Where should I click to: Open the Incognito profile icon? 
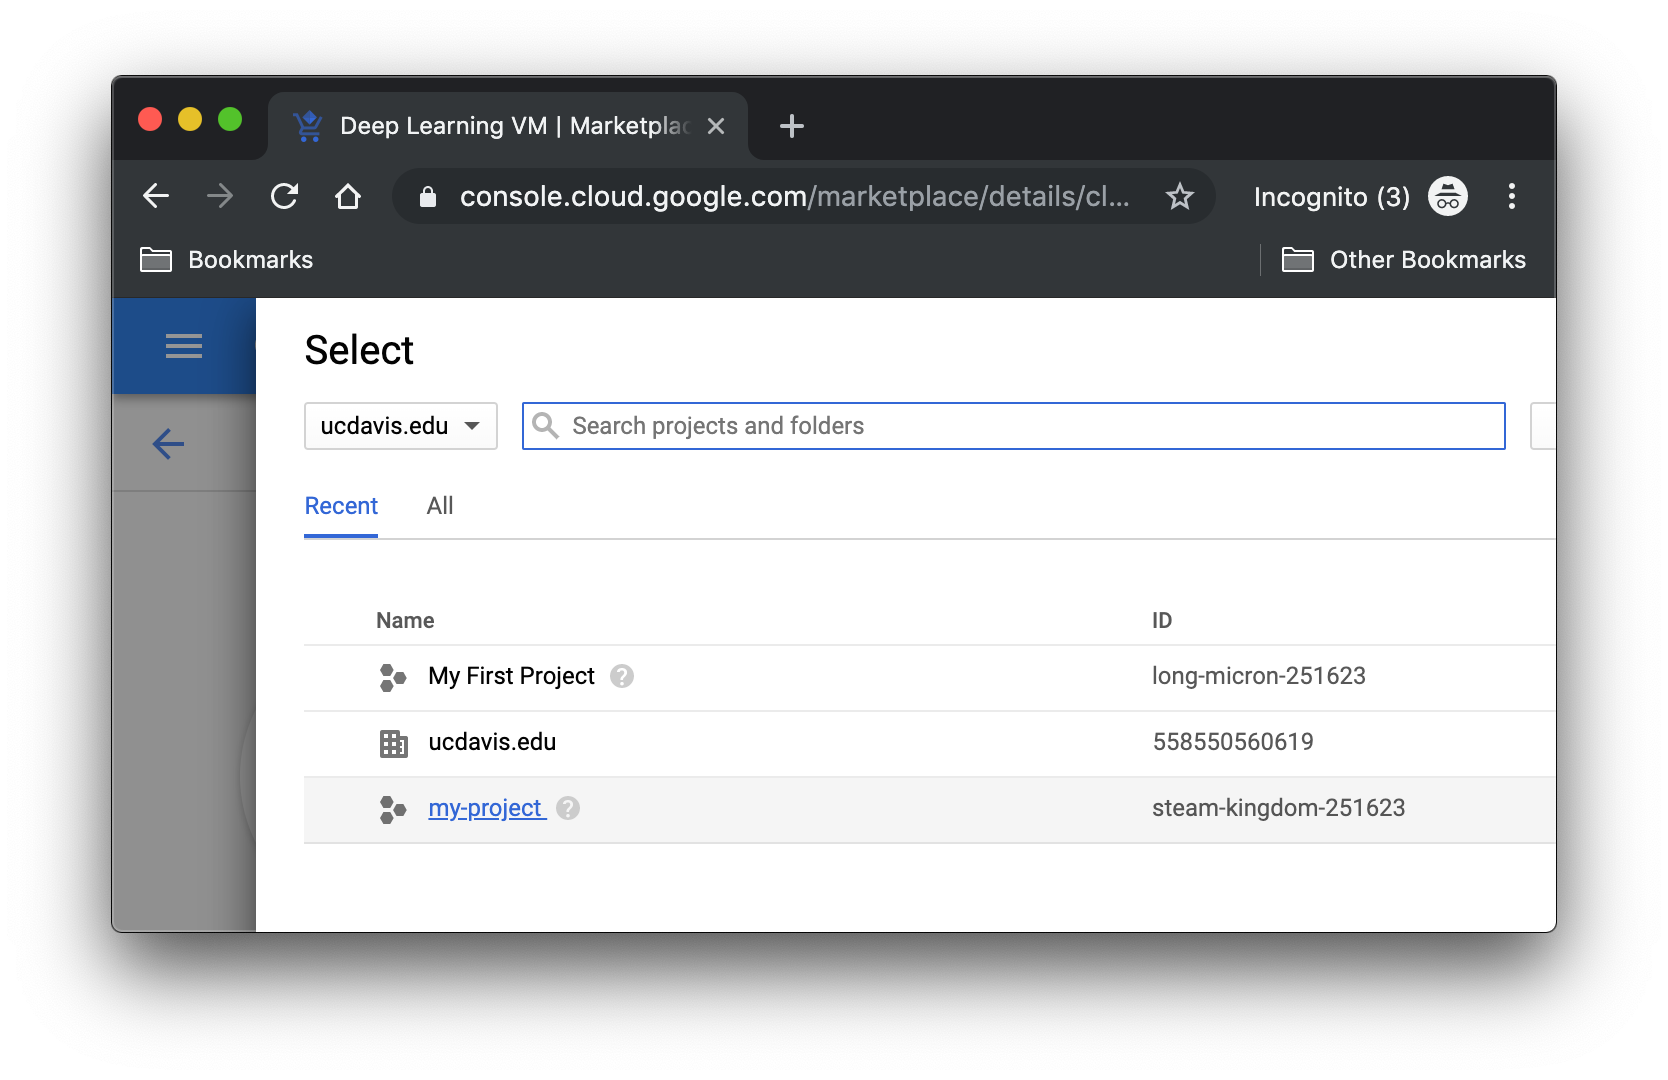point(1447,196)
